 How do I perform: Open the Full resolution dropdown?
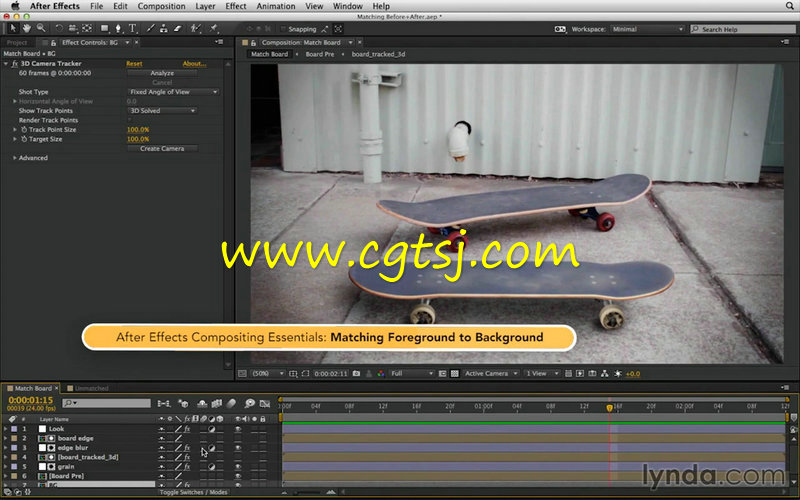coord(412,373)
